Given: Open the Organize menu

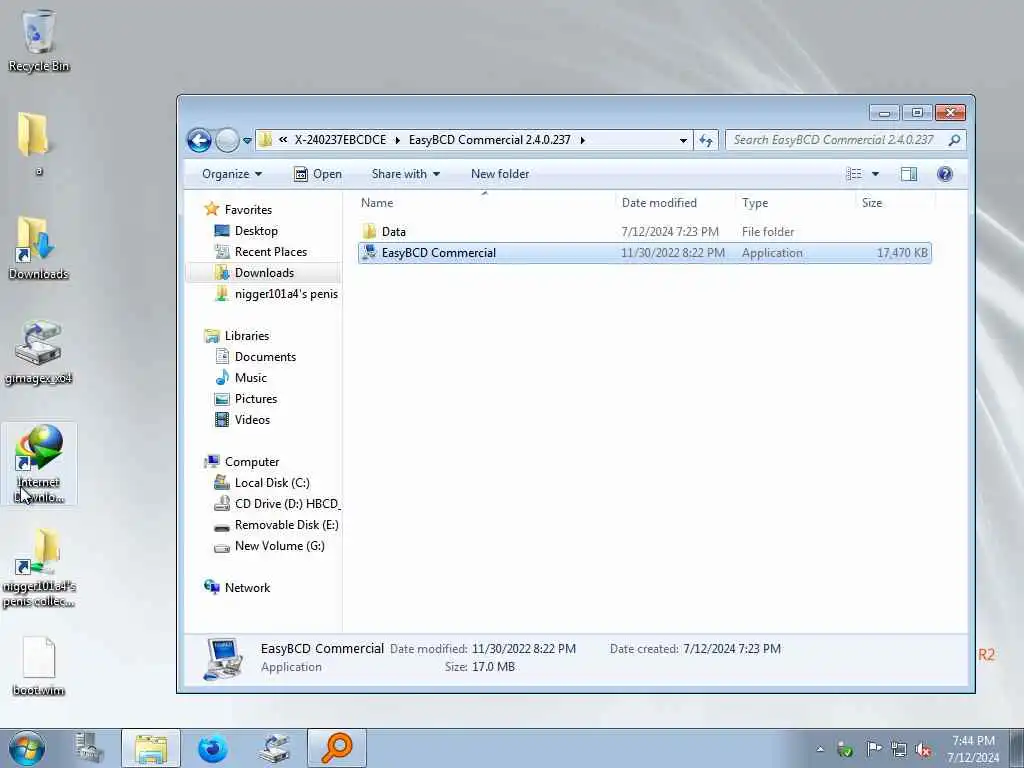Looking at the screenshot, I should (232, 174).
